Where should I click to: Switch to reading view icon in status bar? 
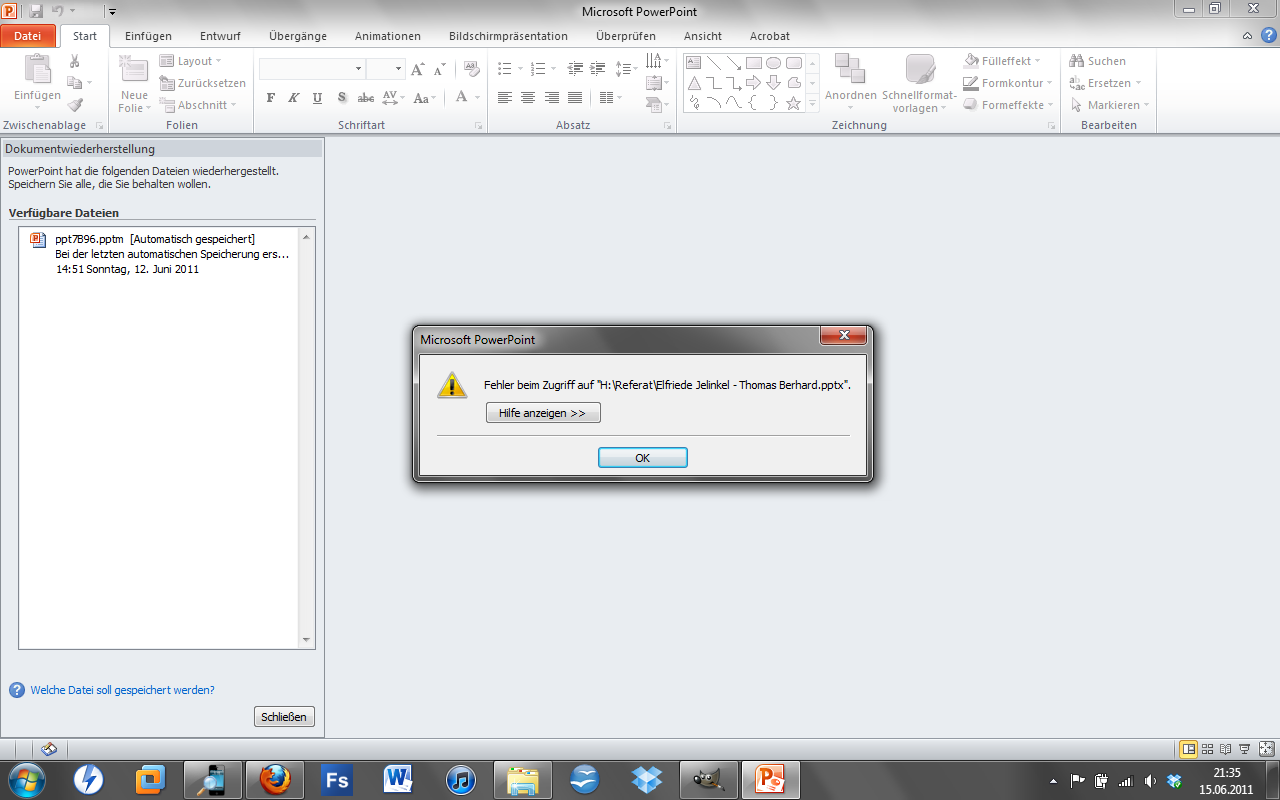(1226, 749)
